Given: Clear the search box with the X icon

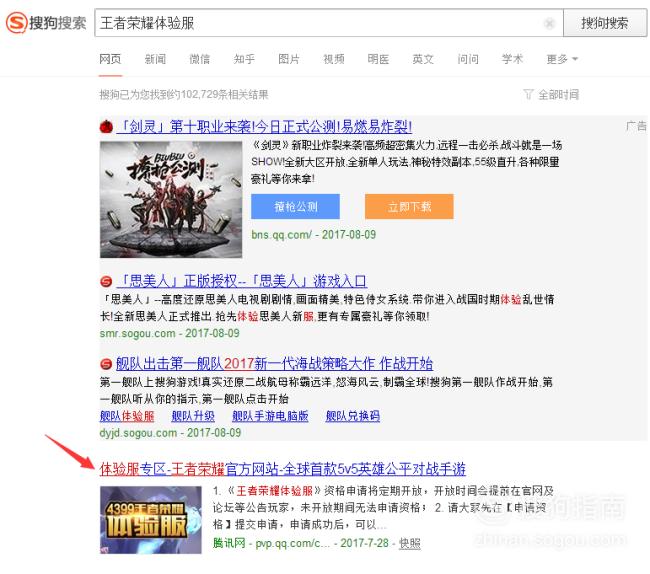Looking at the screenshot, I should 549,23.
